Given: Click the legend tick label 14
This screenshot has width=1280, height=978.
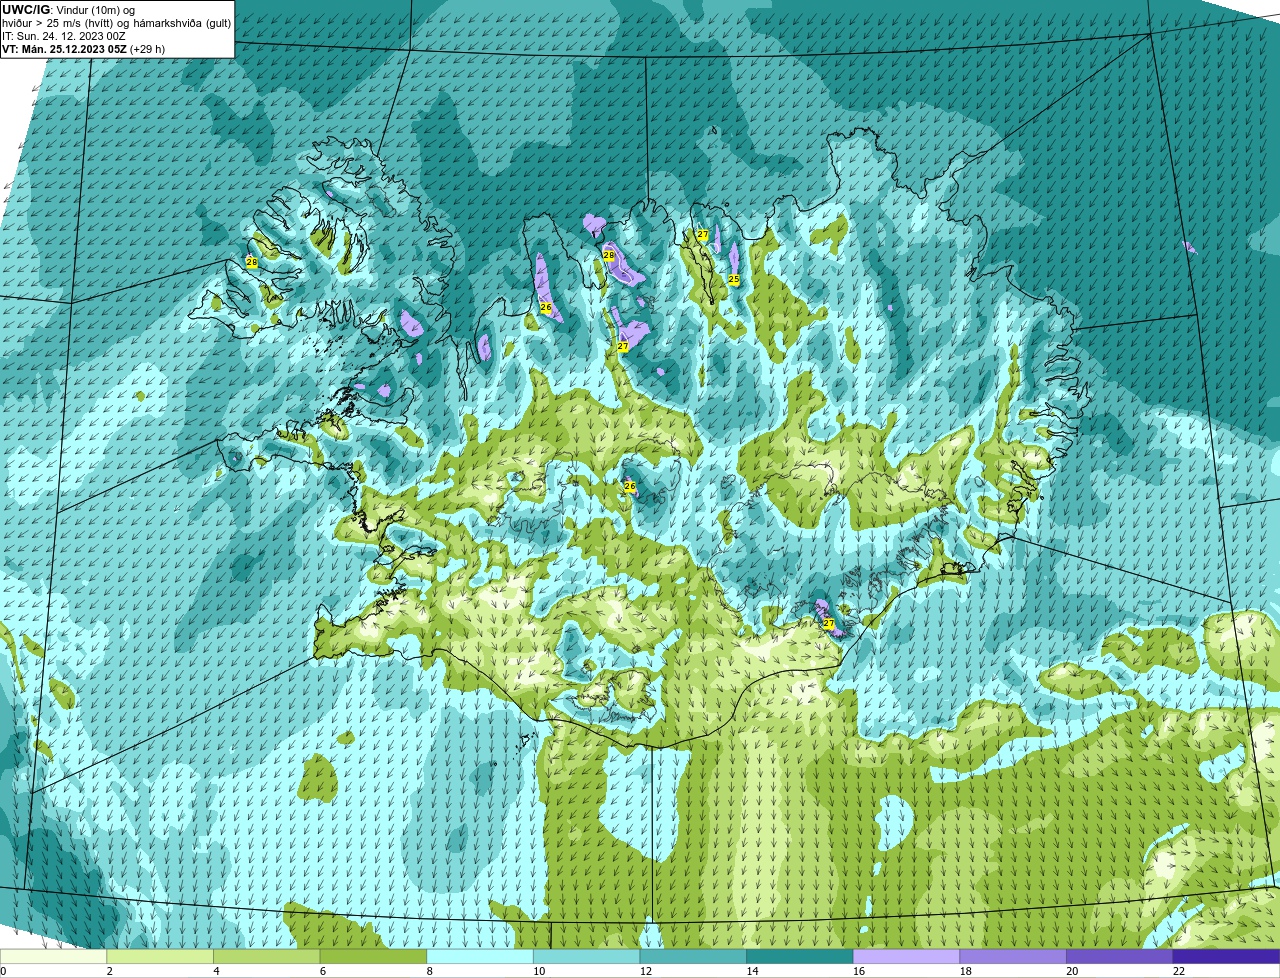Looking at the screenshot, I should [752, 971].
